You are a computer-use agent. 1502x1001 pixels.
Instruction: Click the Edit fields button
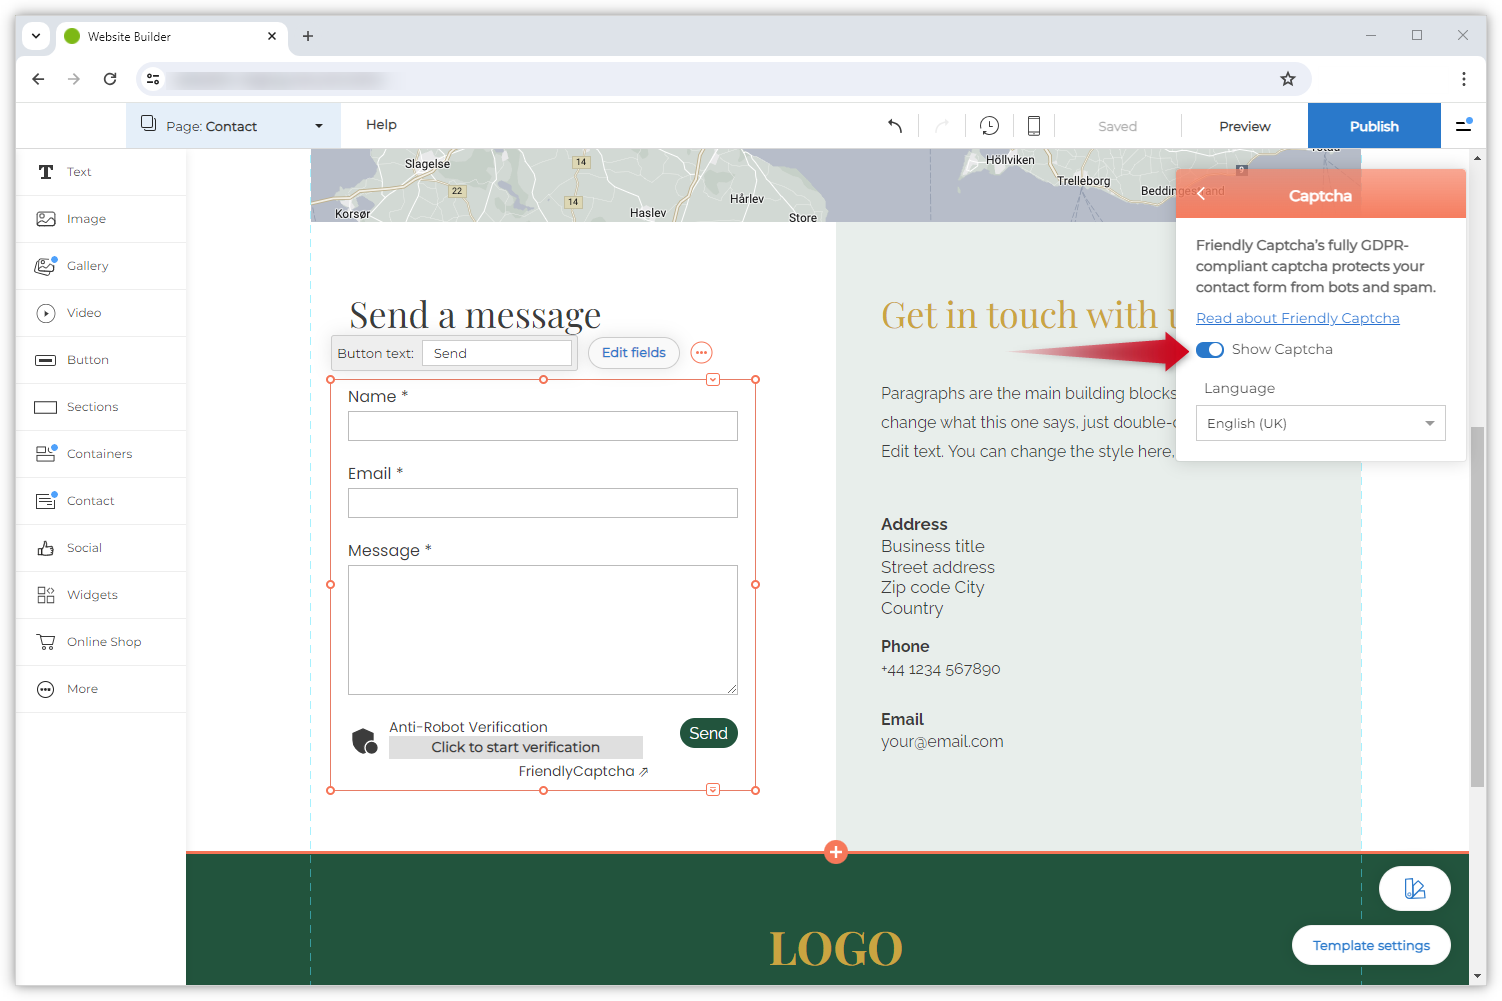click(x=633, y=353)
